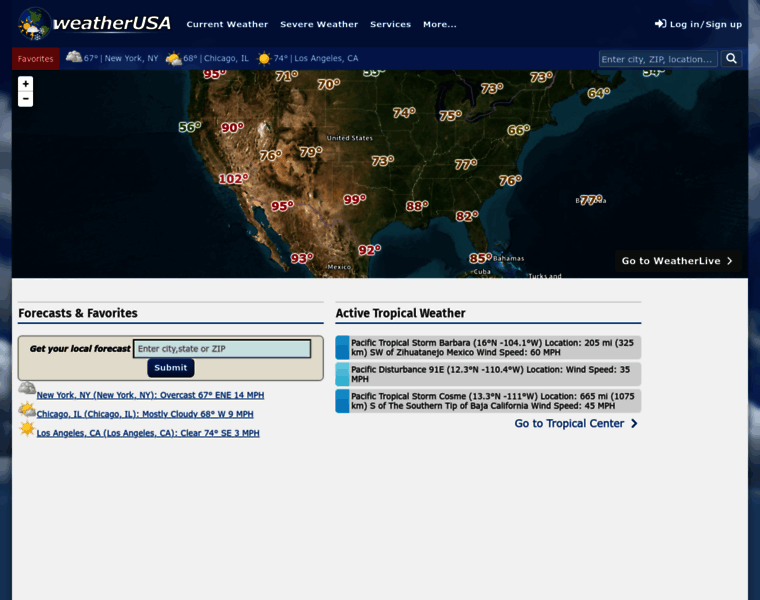Image resolution: width=760 pixels, height=600 pixels.
Task: Click the 99° temperature marker on map
Action: pyautogui.click(x=354, y=199)
